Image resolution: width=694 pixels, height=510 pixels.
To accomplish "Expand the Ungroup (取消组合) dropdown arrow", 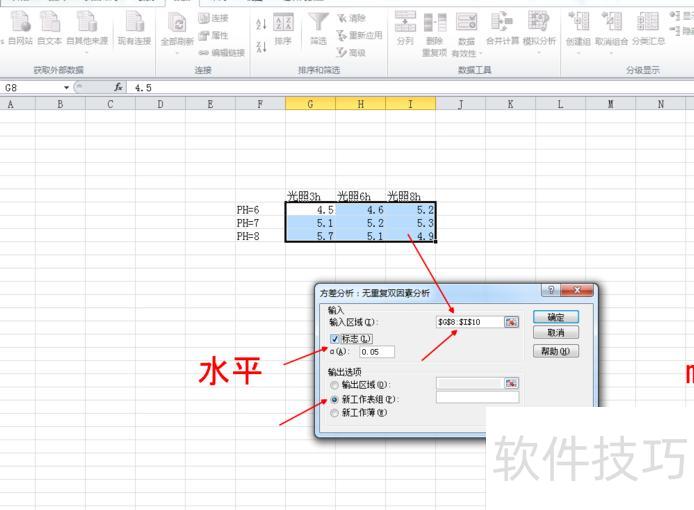I will (611, 53).
